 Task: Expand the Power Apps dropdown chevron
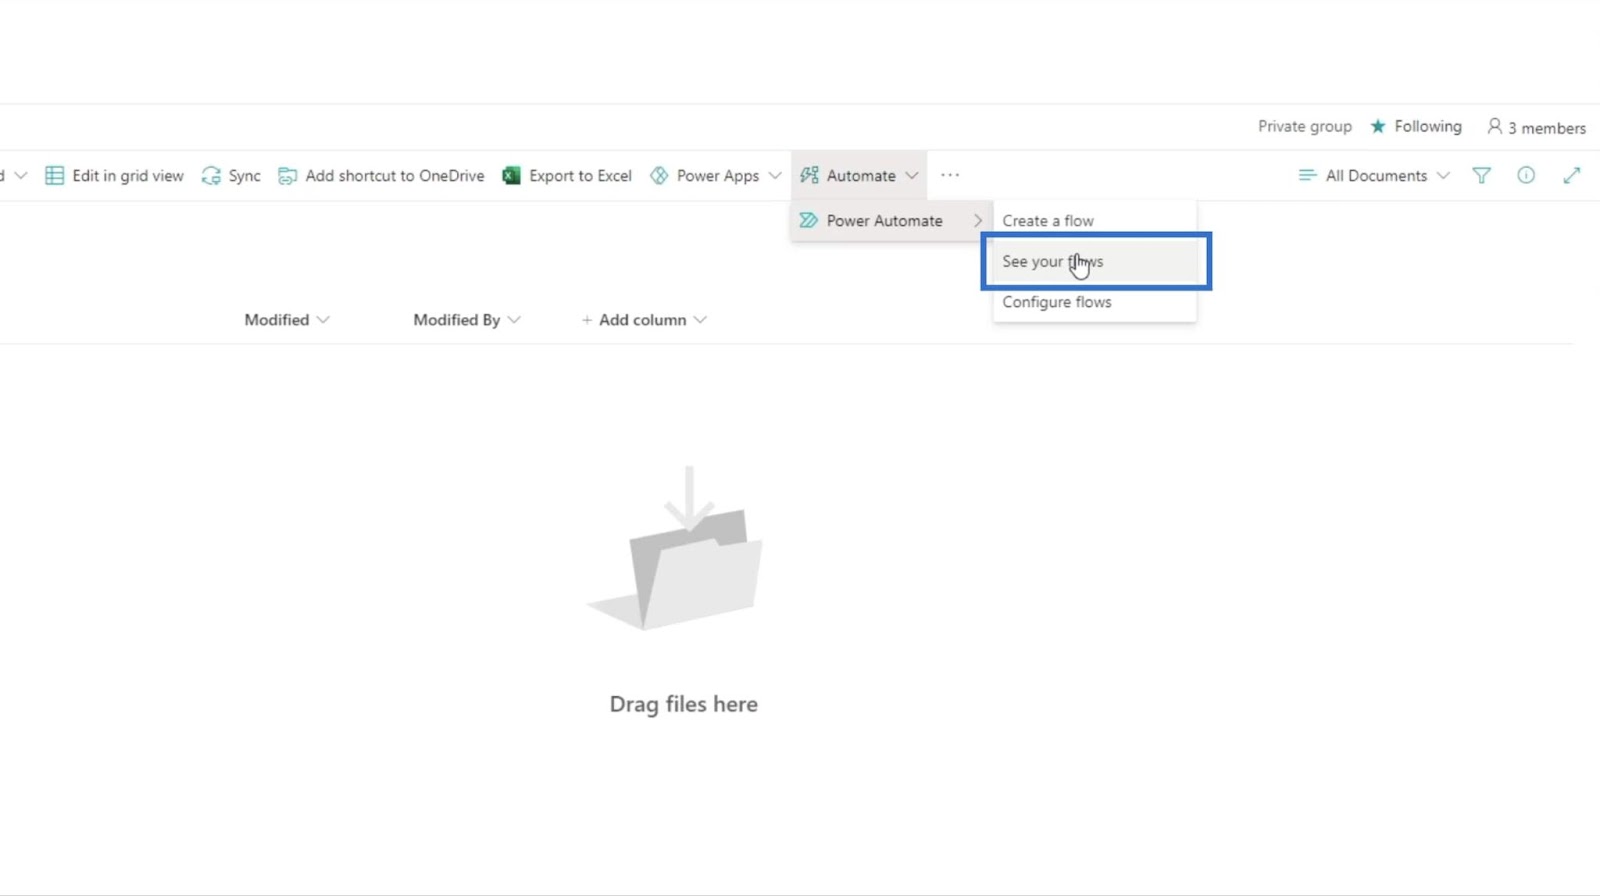pyautogui.click(x=775, y=176)
